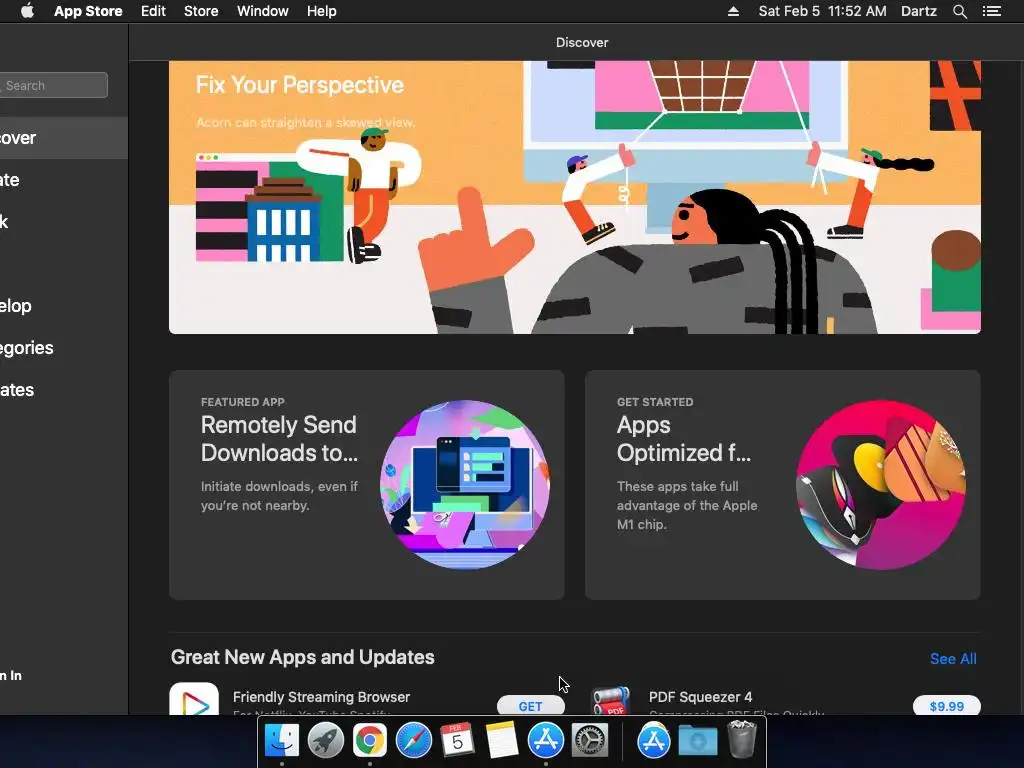Click See All for new apps
The image size is (1024, 768).
click(953, 659)
